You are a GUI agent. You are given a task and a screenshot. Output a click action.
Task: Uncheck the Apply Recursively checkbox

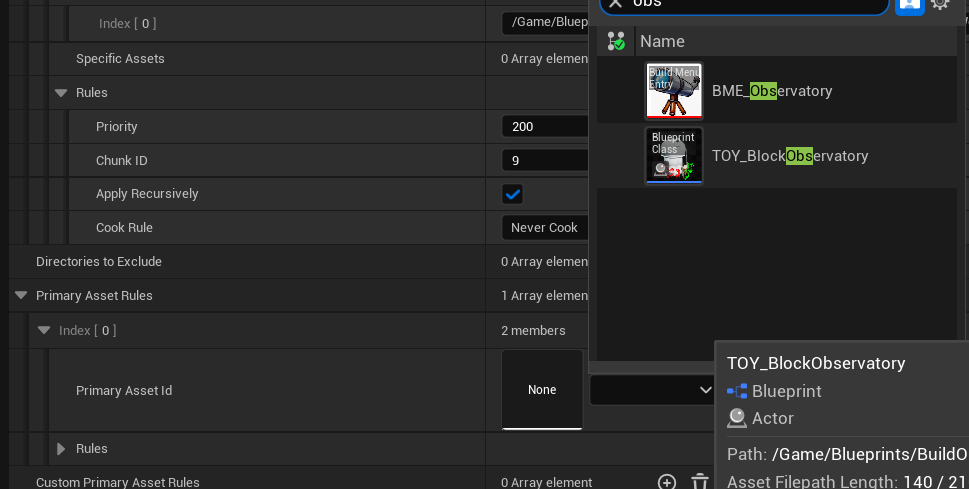[x=512, y=194]
